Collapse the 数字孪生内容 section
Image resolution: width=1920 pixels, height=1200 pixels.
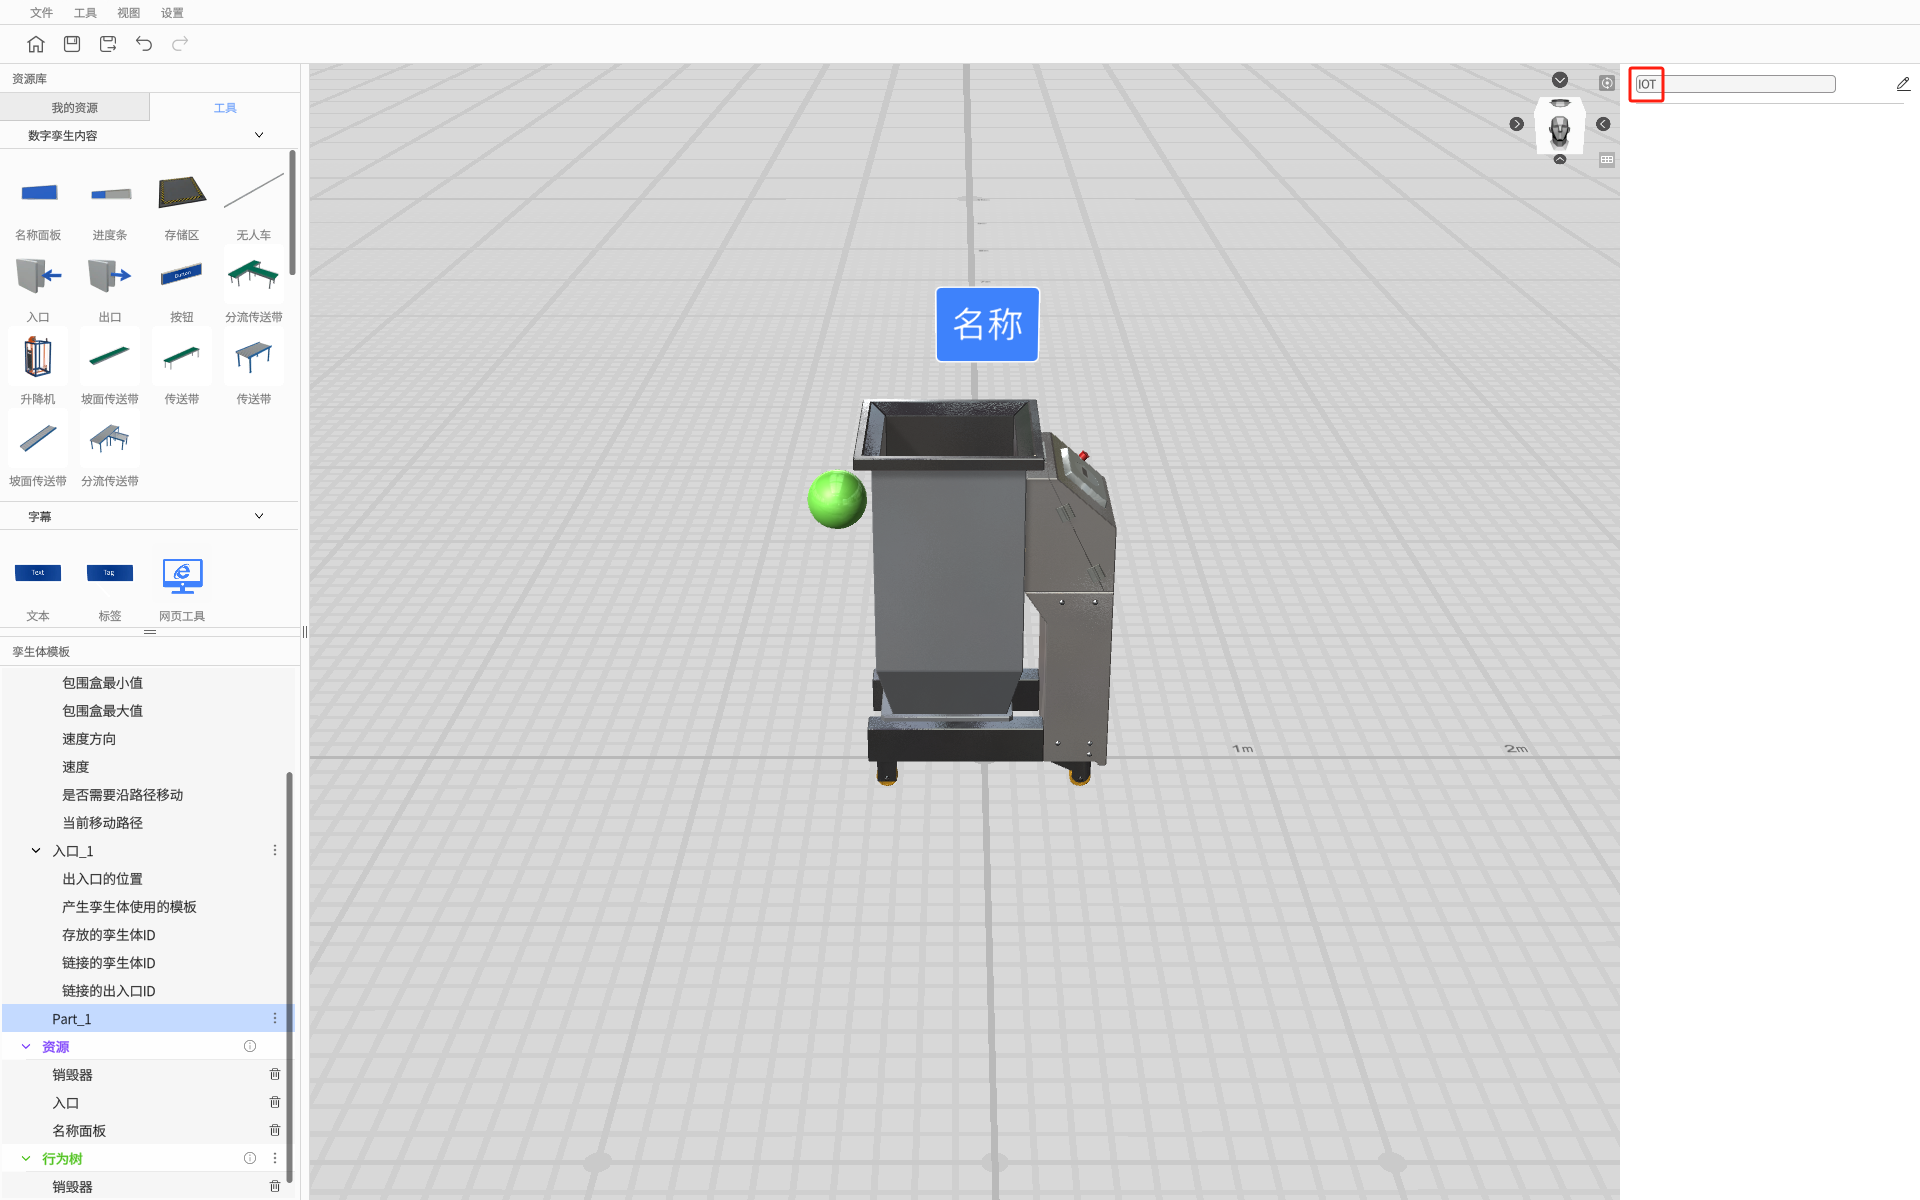tap(259, 135)
